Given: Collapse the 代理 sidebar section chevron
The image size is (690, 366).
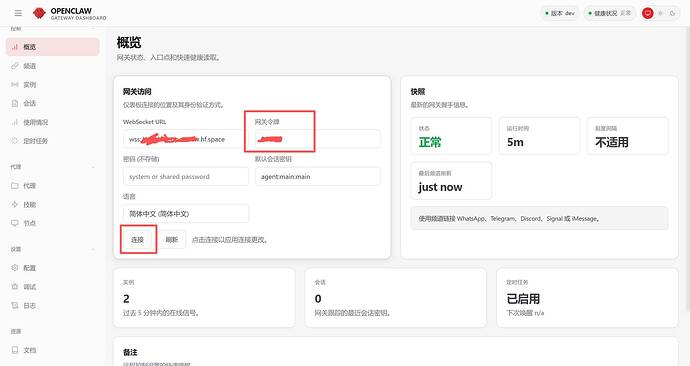Looking at the screenshot, I should tap(93, 167).
